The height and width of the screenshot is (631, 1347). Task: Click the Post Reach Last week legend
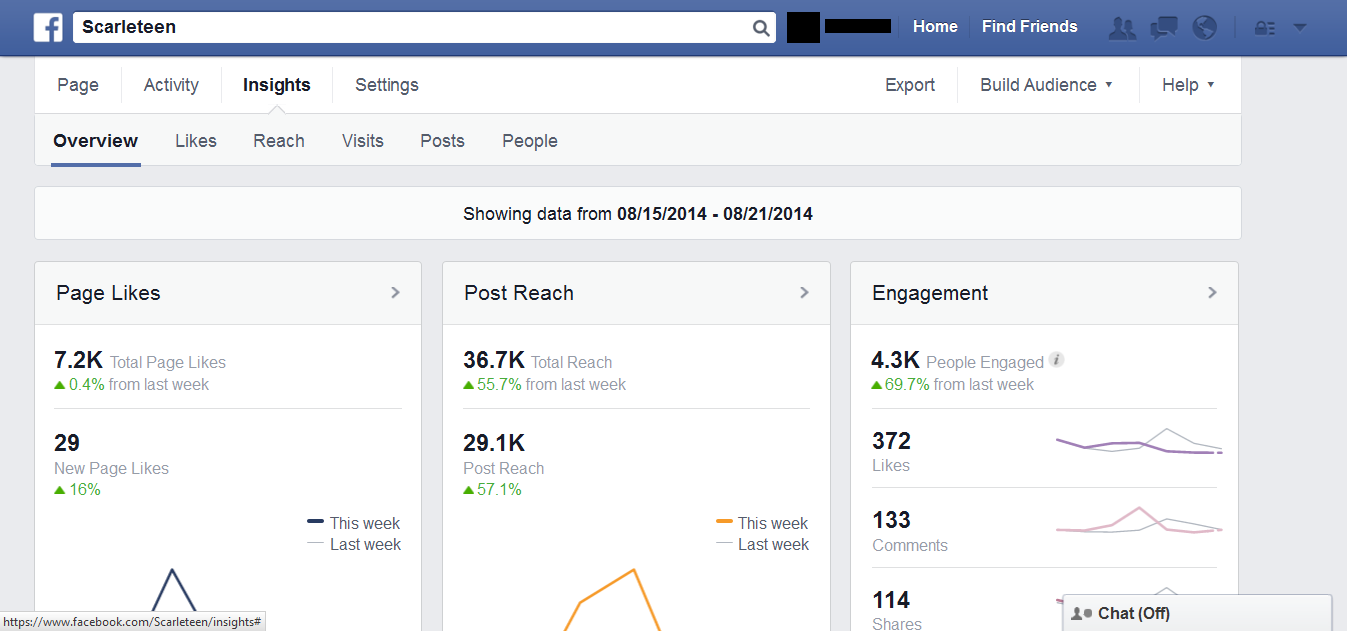(x=762, y=544)
